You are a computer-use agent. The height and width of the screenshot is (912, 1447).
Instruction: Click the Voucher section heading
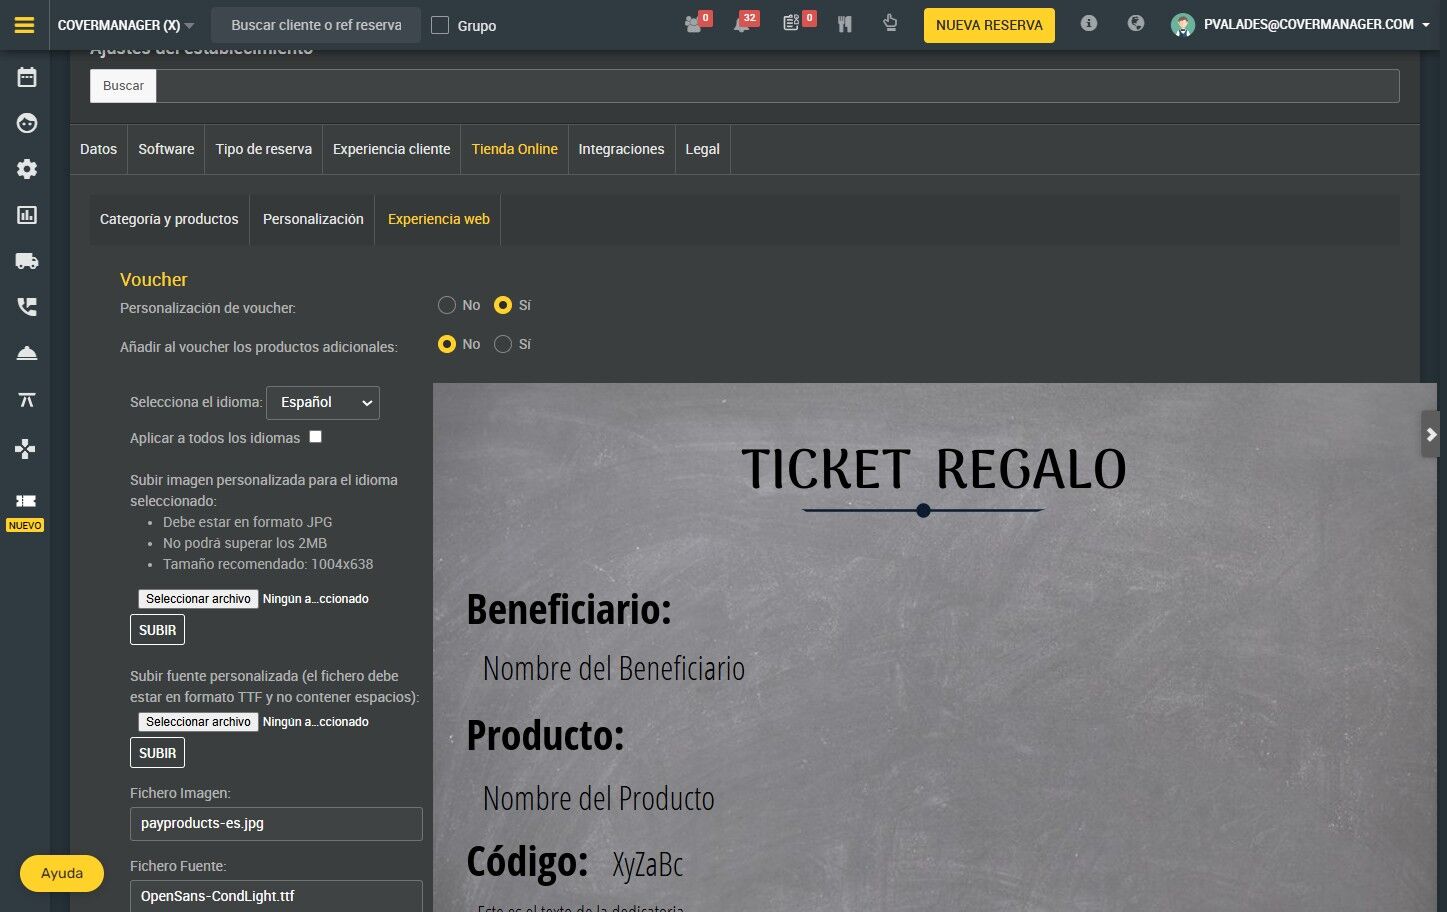[x=154, y=280]
